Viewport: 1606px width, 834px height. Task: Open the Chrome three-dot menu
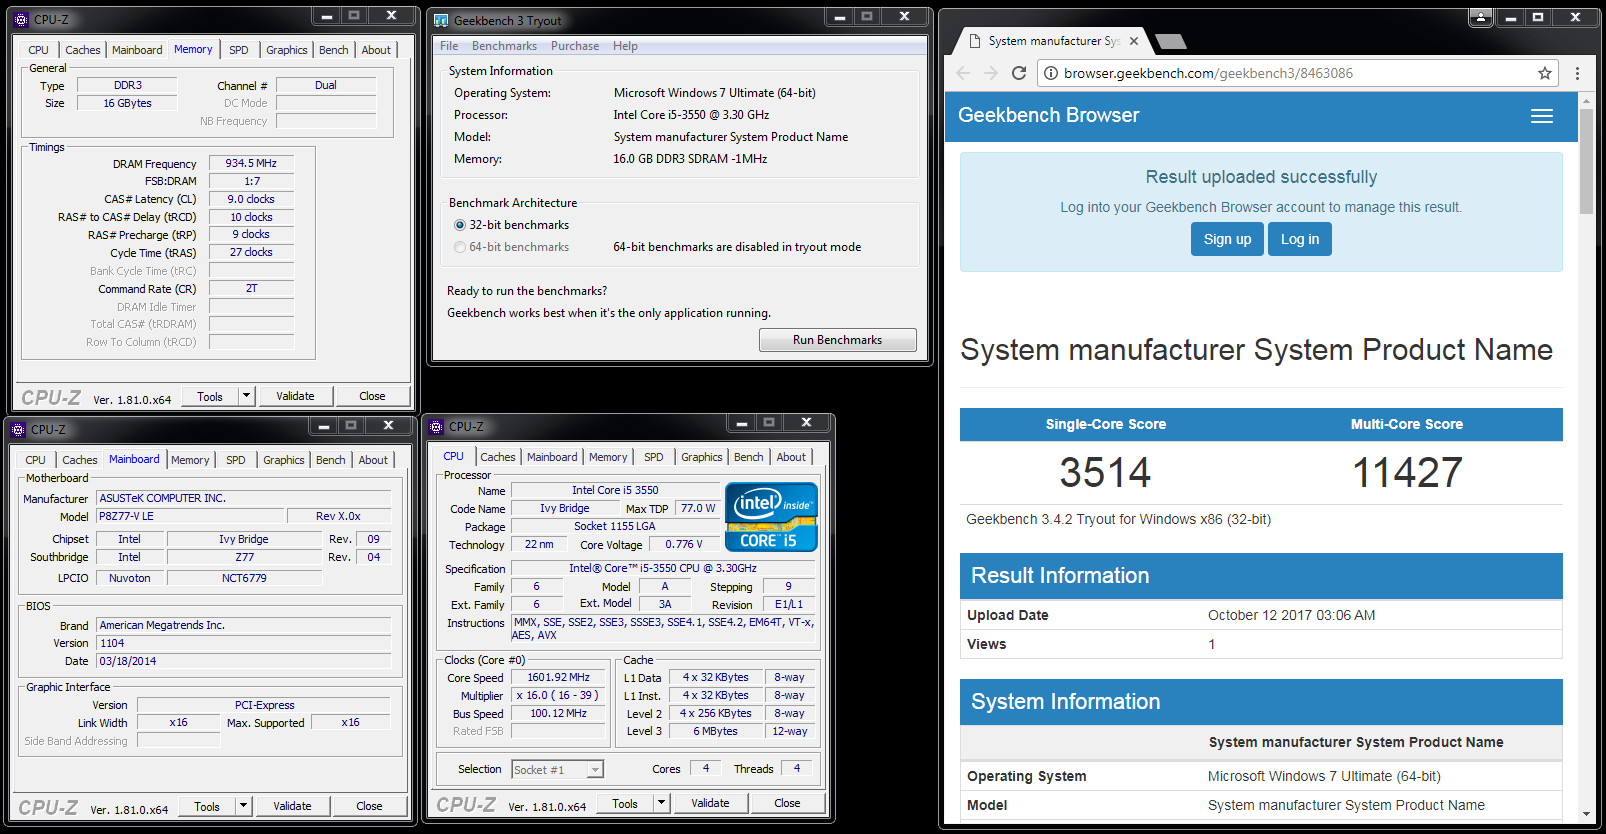tap(1577, 73)
